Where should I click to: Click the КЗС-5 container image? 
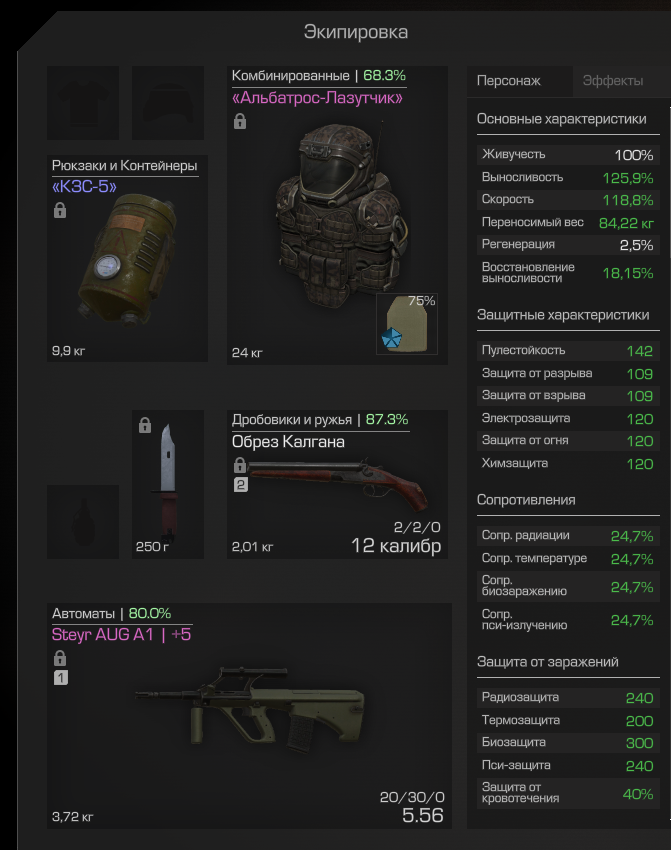128,259
